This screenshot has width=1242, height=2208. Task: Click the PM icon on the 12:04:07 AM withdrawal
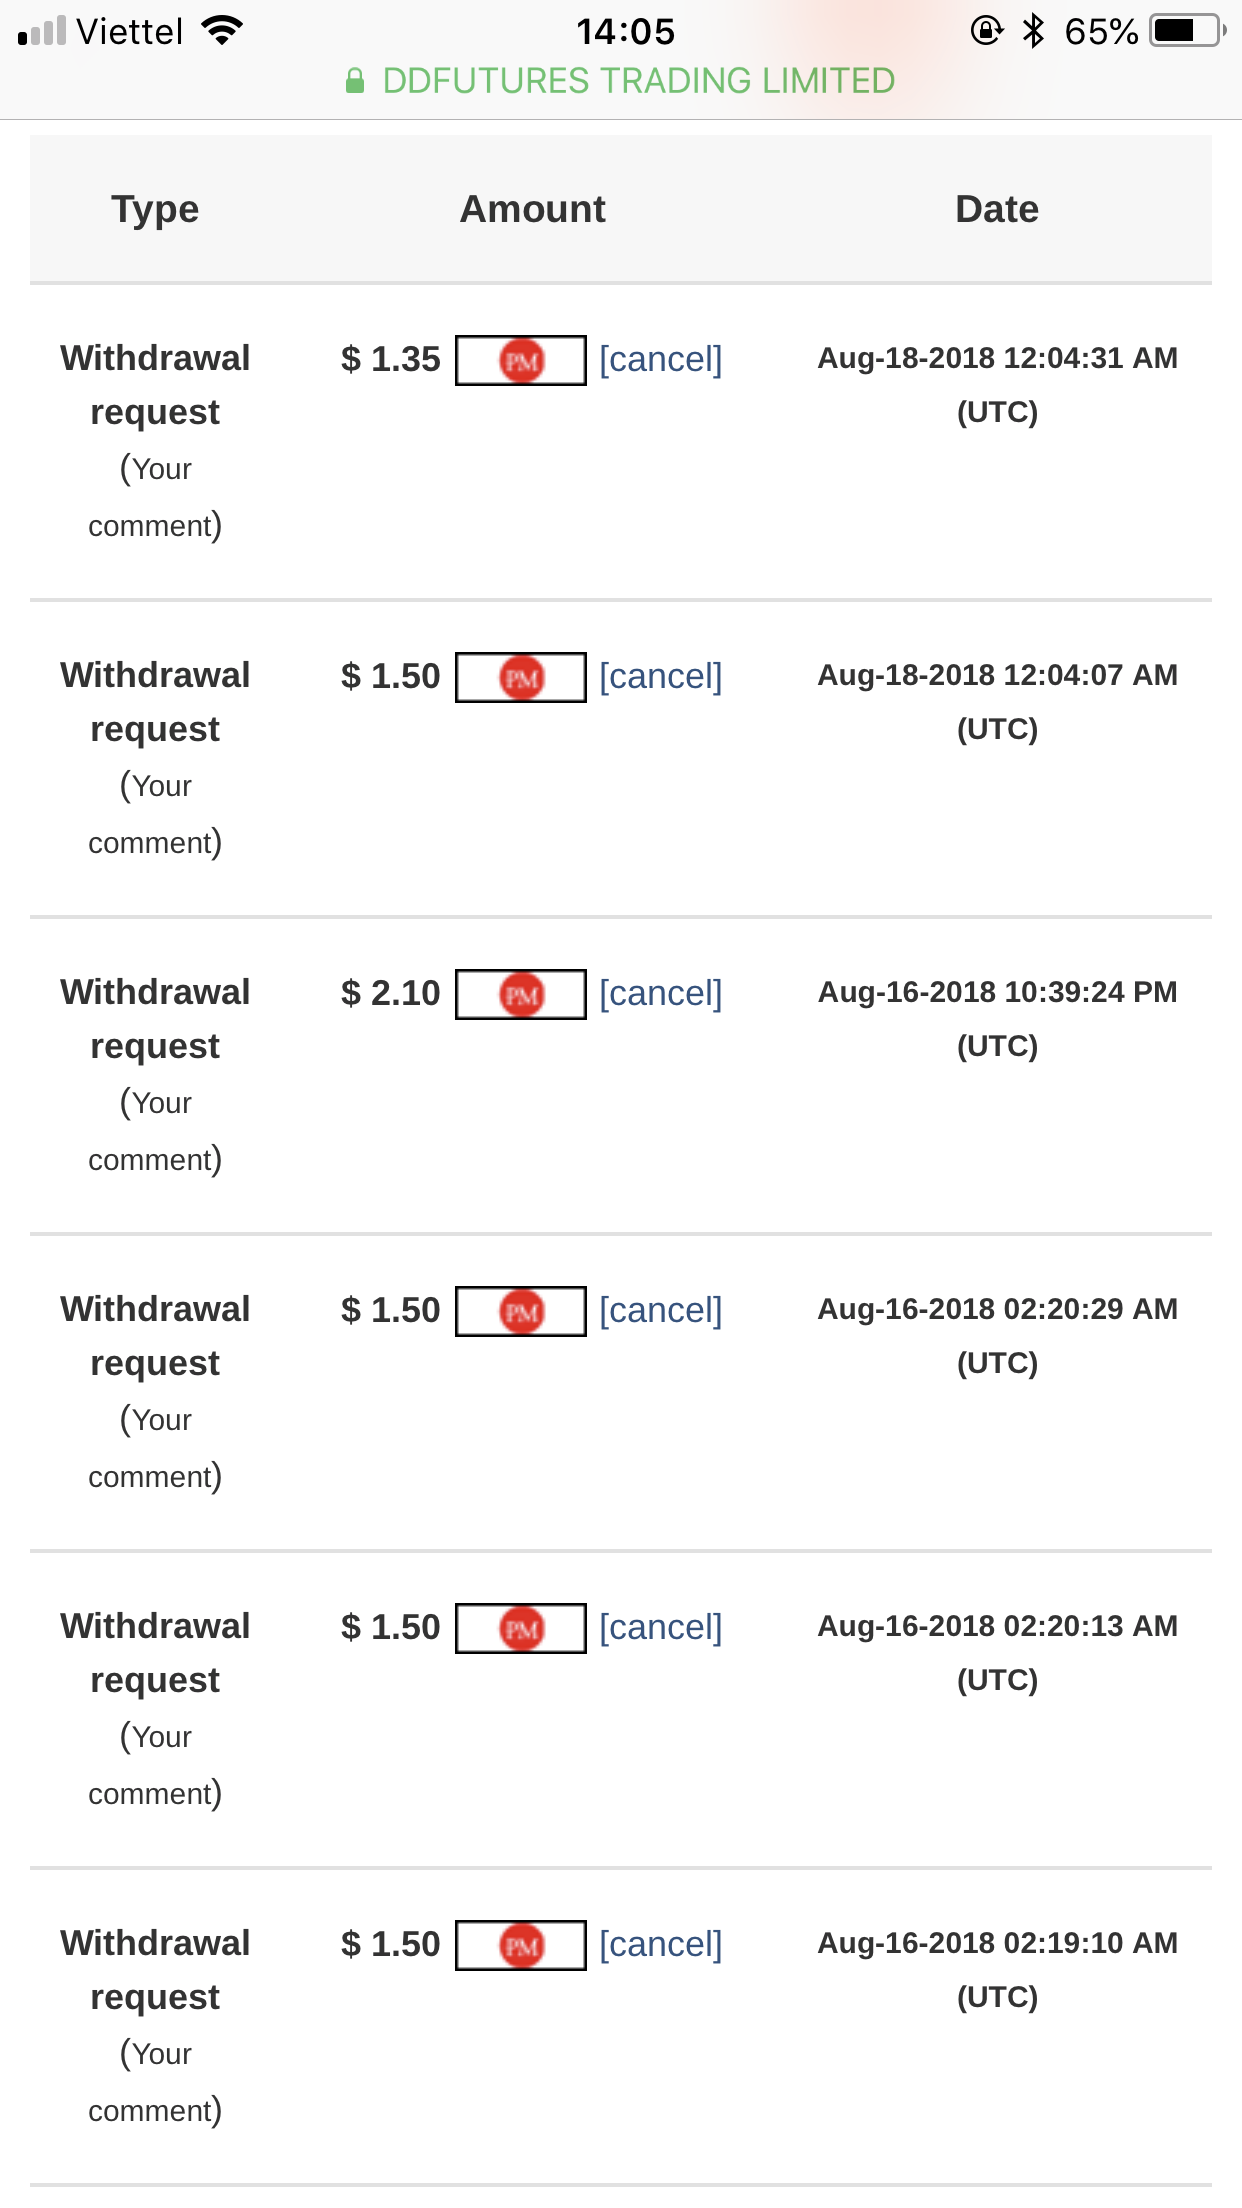tap(521, 677)
